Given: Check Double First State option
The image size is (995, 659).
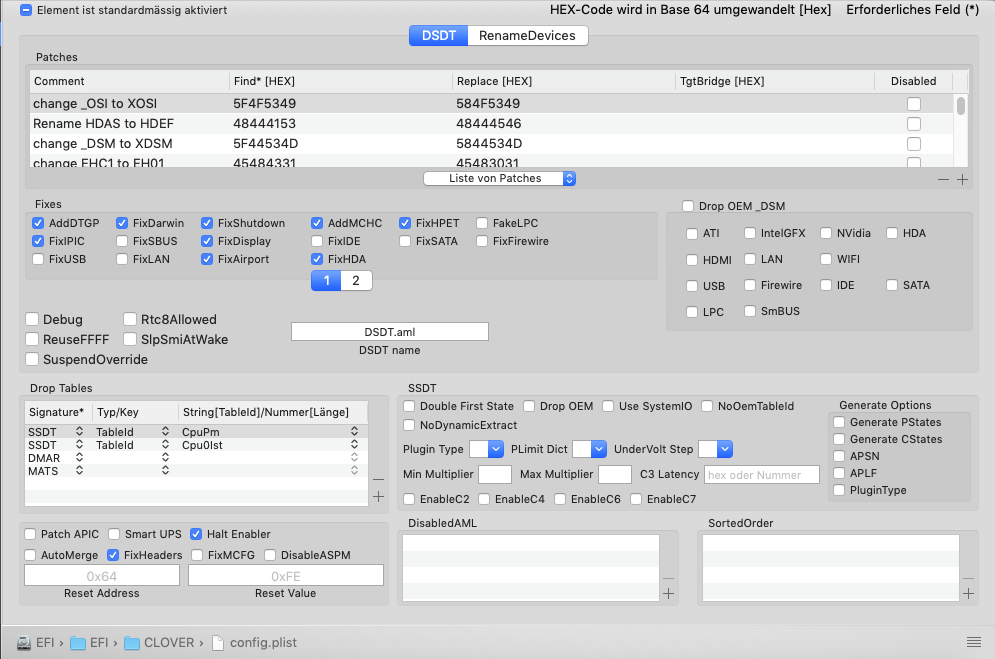Looking at the screenshot, I should 409,406.
